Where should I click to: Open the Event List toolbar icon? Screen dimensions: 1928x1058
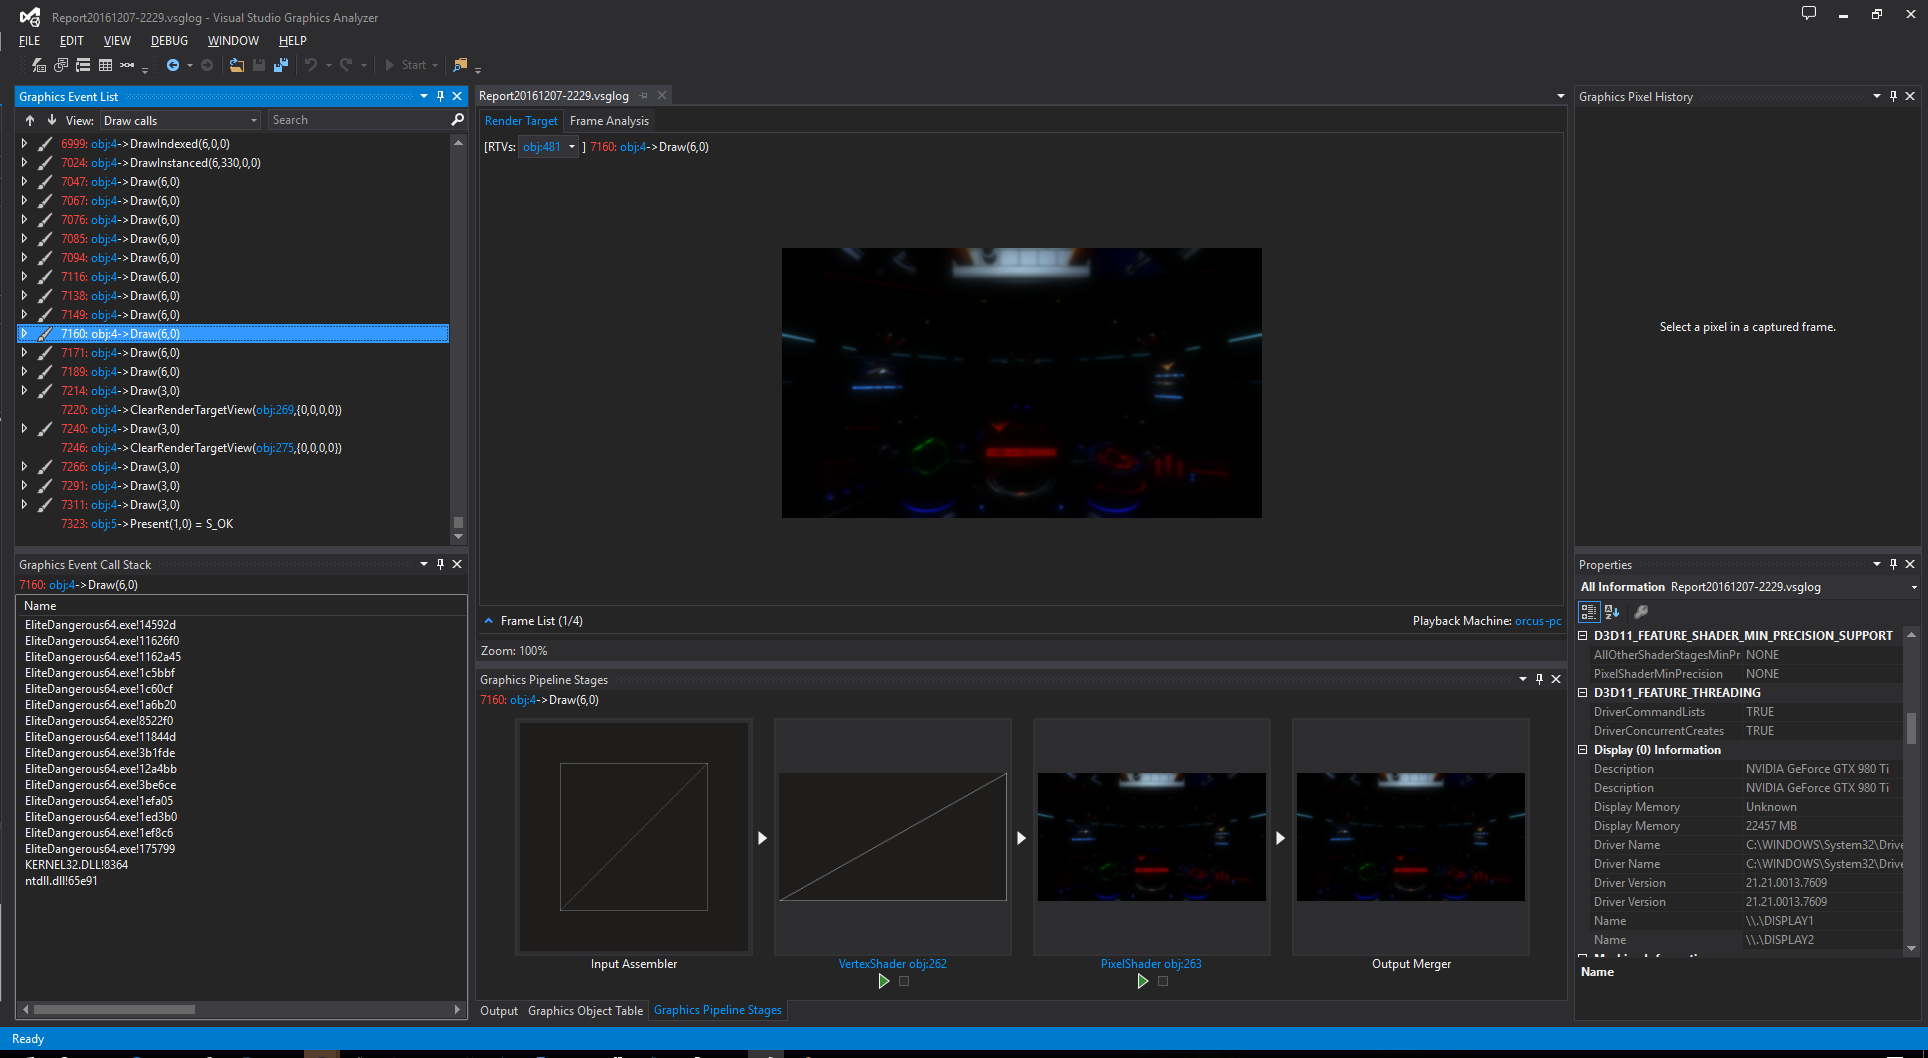coord(39,65)
